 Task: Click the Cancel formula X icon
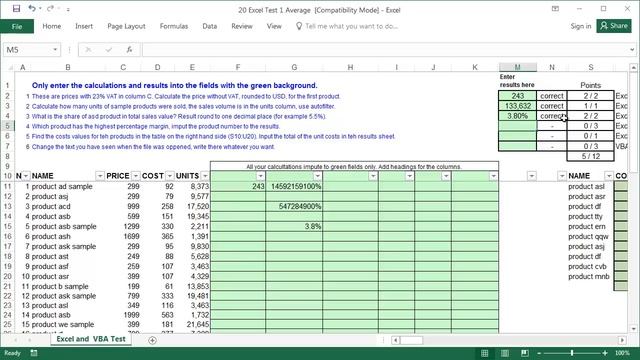coord(88,50)
